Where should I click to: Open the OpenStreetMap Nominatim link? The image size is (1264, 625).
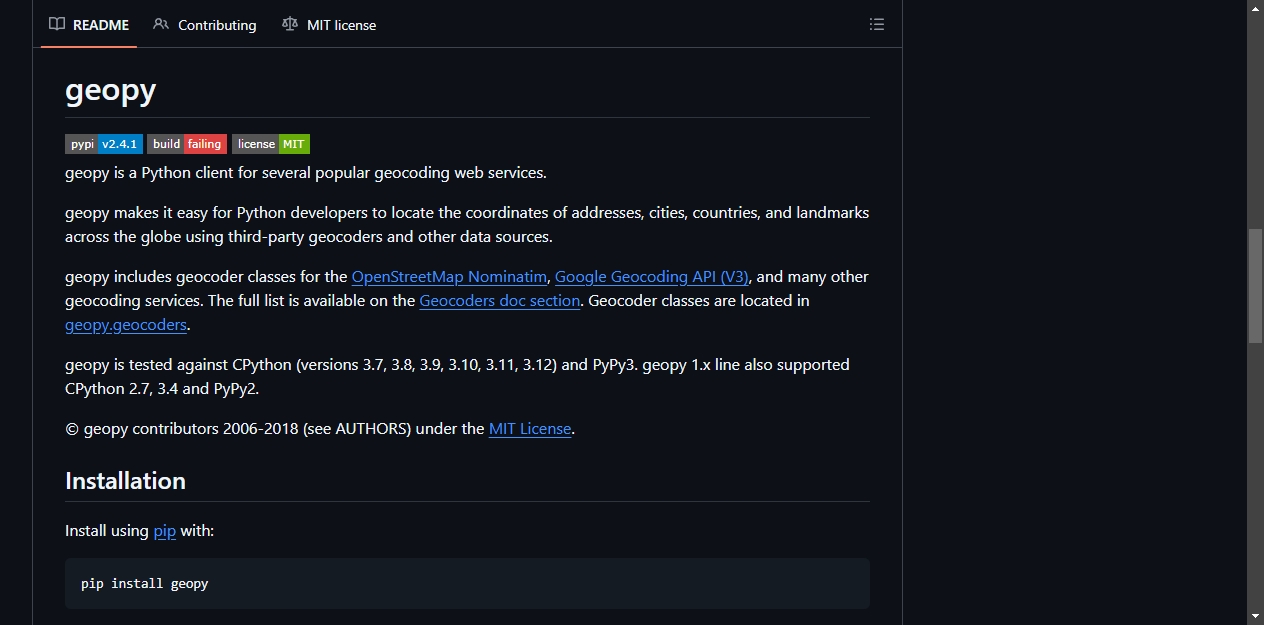coord(449,276)
